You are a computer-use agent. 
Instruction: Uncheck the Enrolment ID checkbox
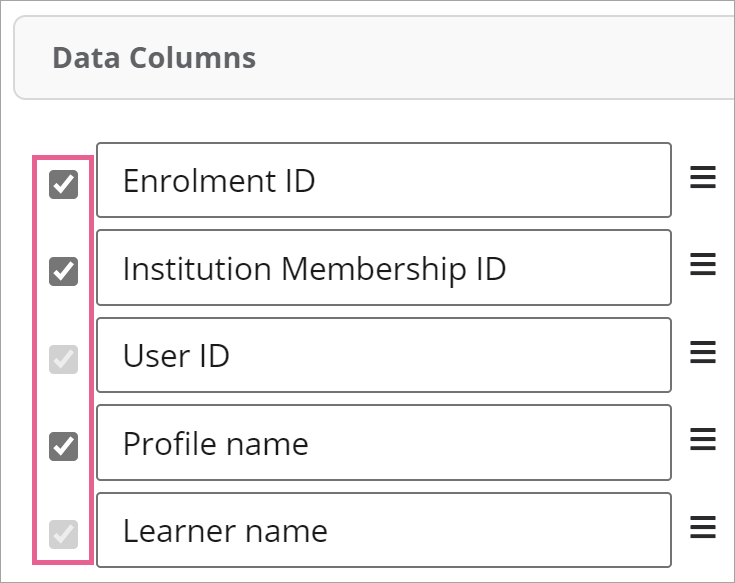click(x=63, y=185)
